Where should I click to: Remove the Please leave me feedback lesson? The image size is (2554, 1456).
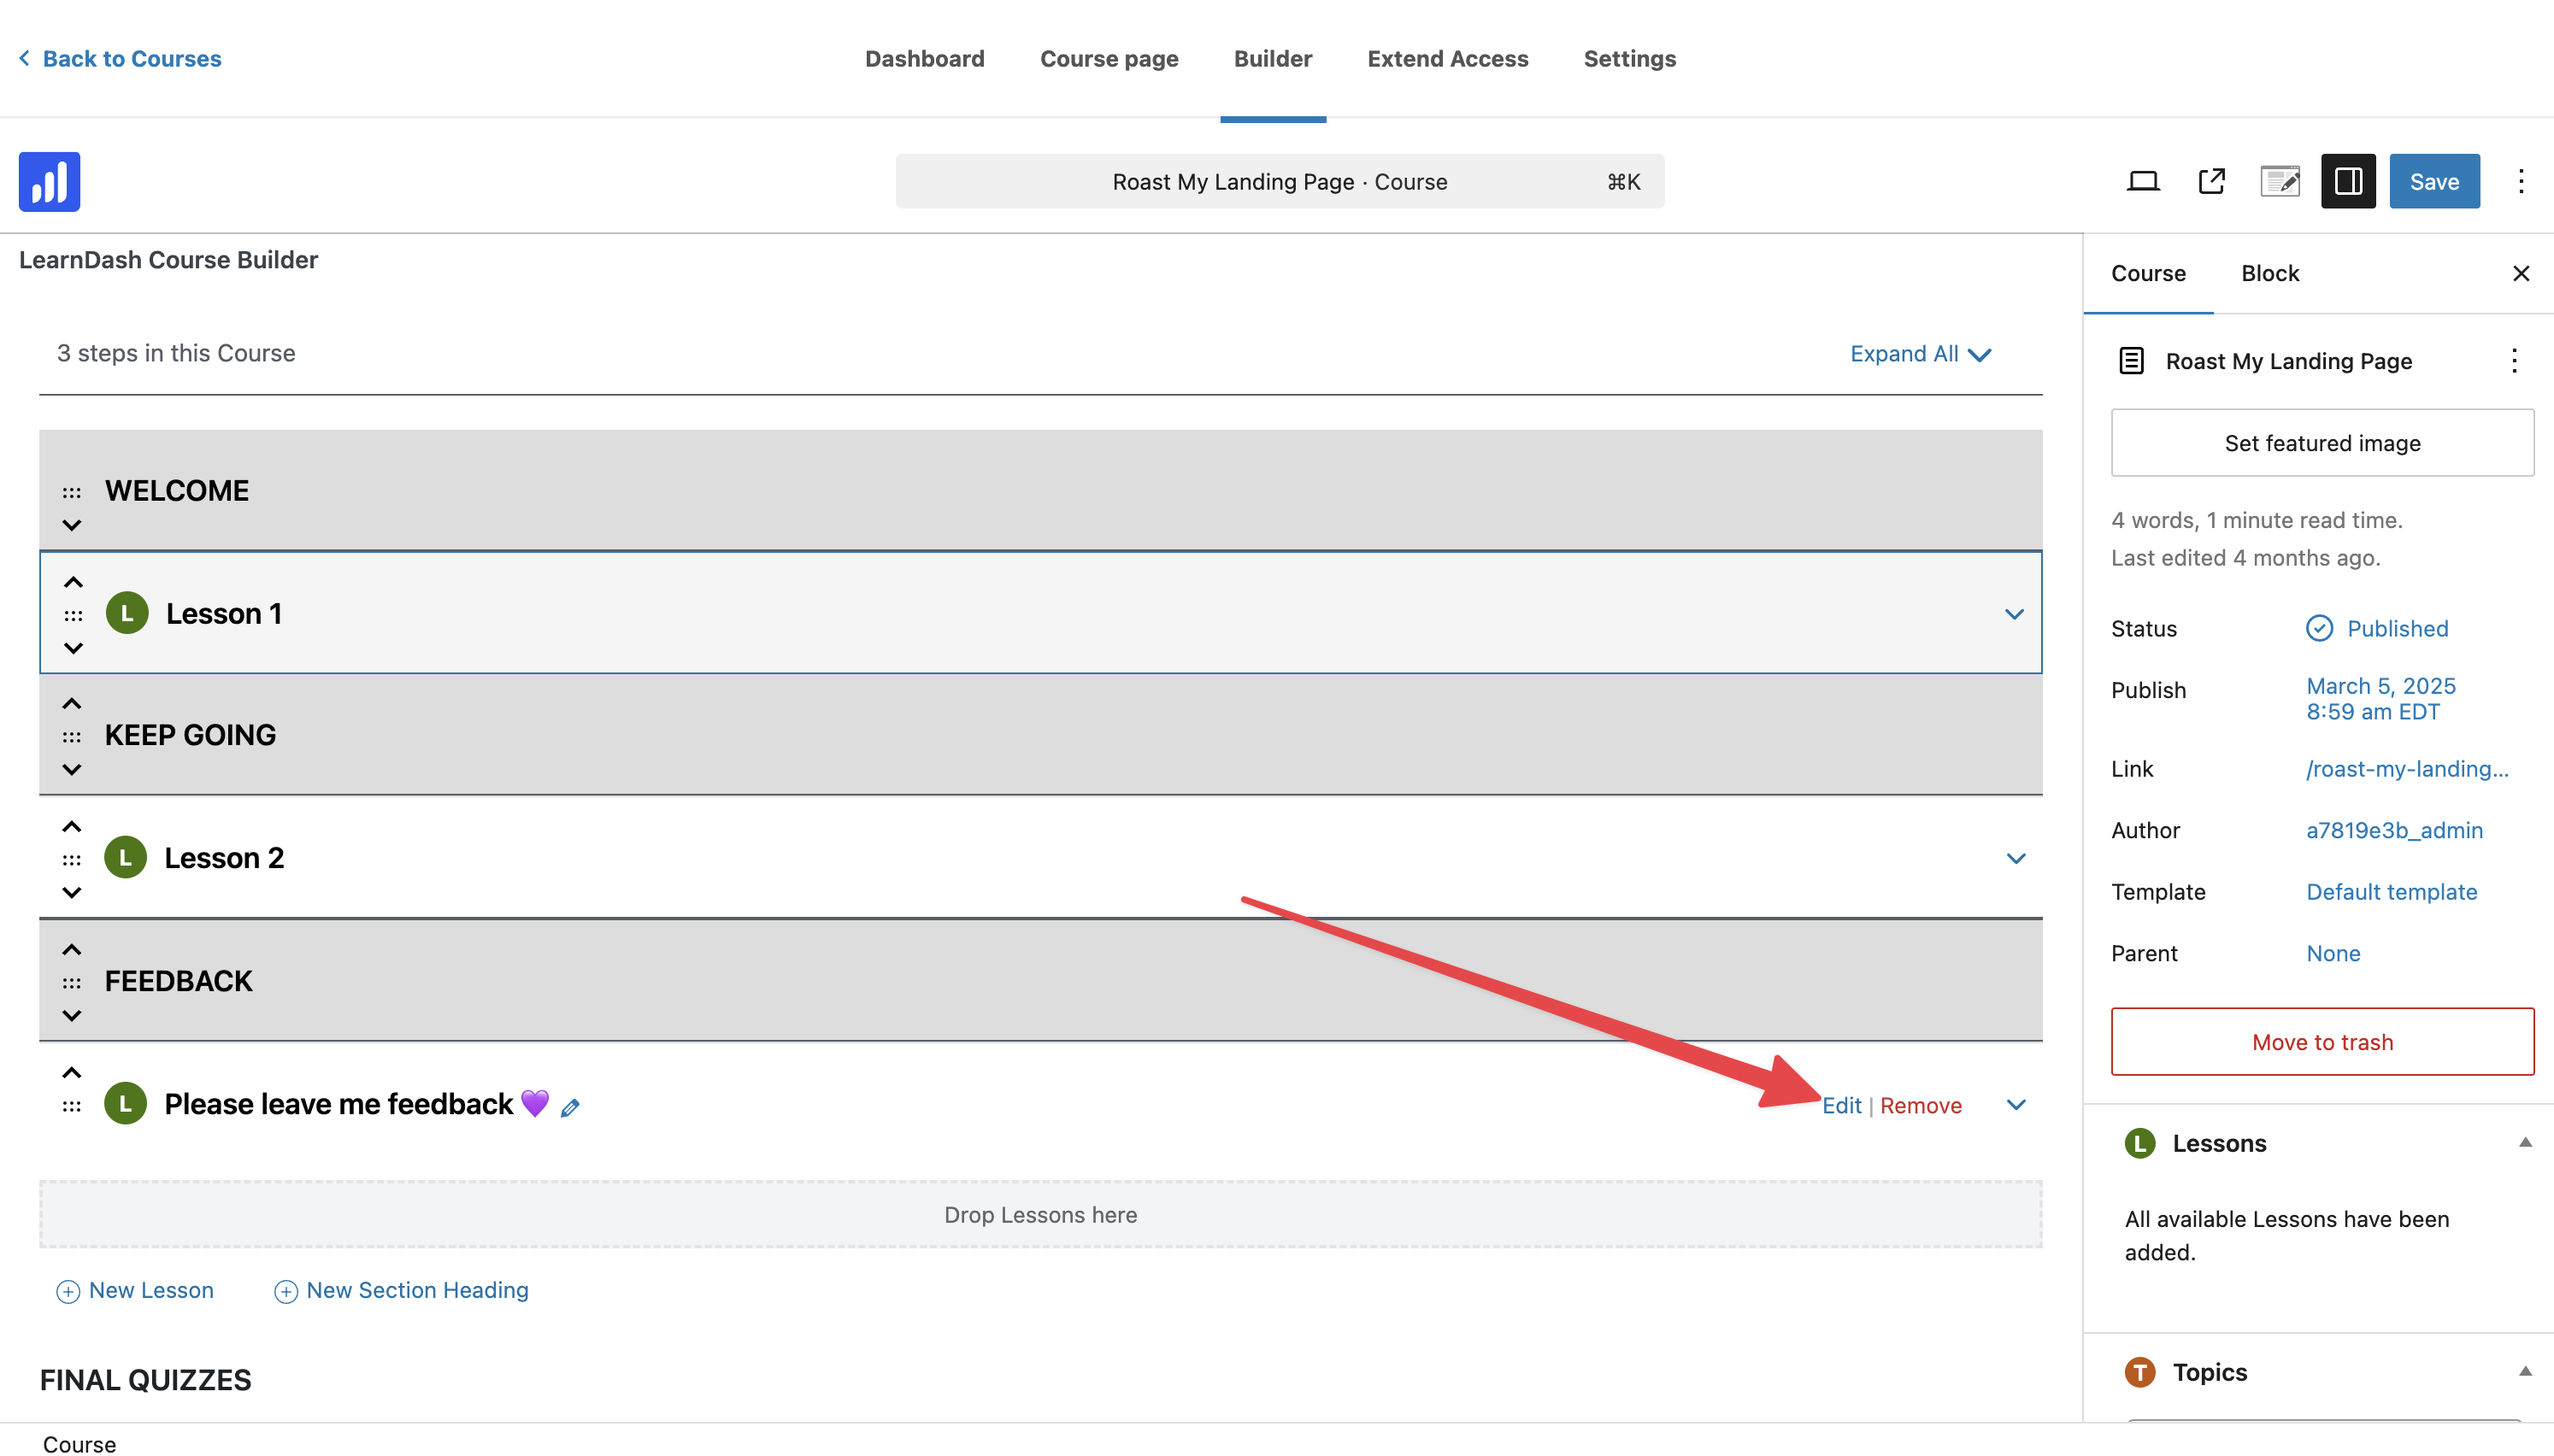click(1920, 1105)
